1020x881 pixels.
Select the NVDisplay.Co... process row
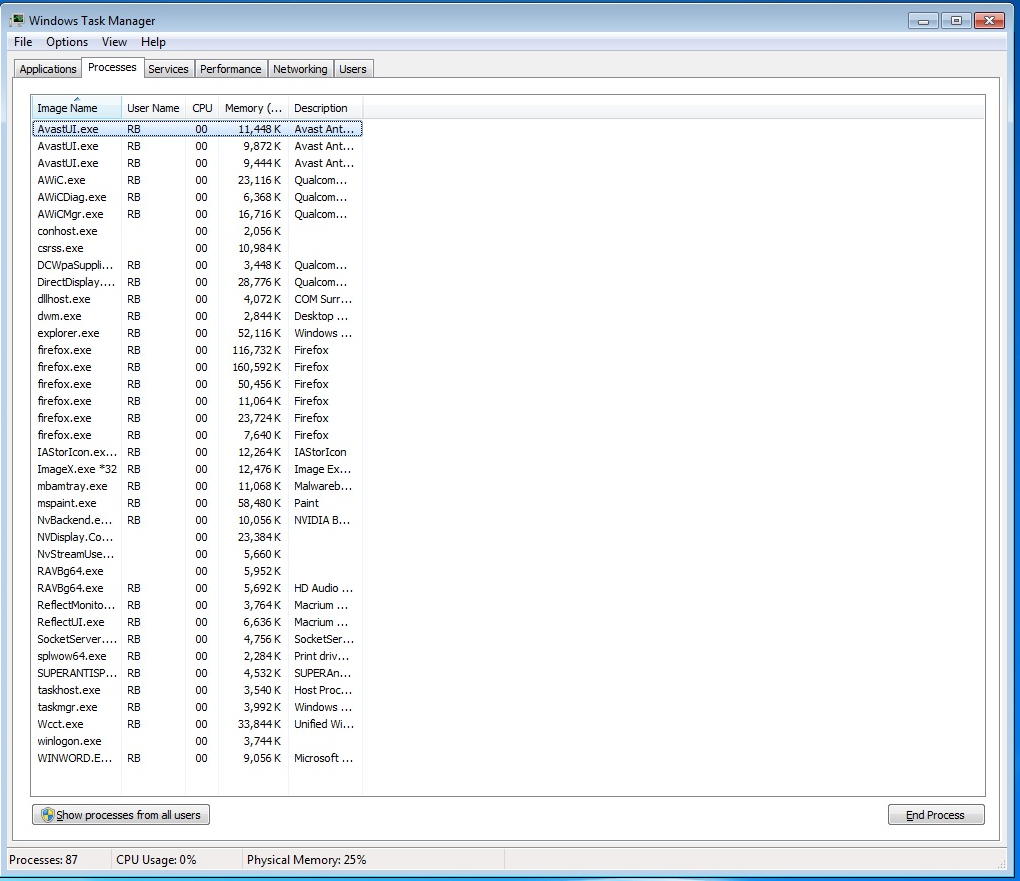click(x=197, y=537)
